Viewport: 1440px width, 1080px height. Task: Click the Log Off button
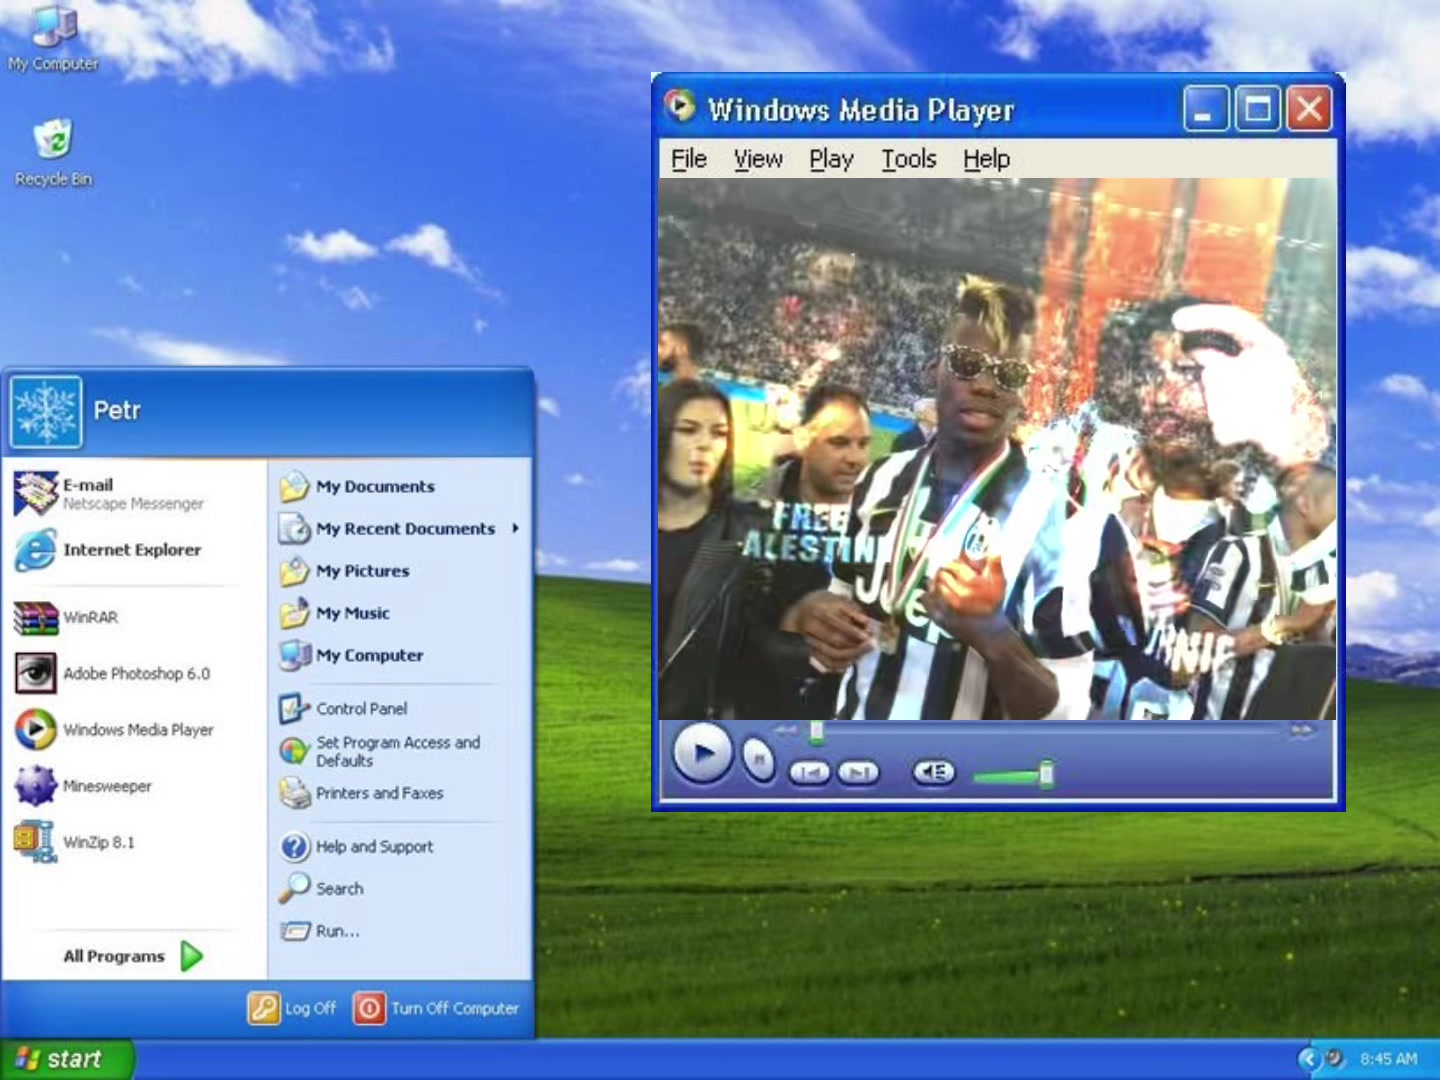pos(292,1008)
